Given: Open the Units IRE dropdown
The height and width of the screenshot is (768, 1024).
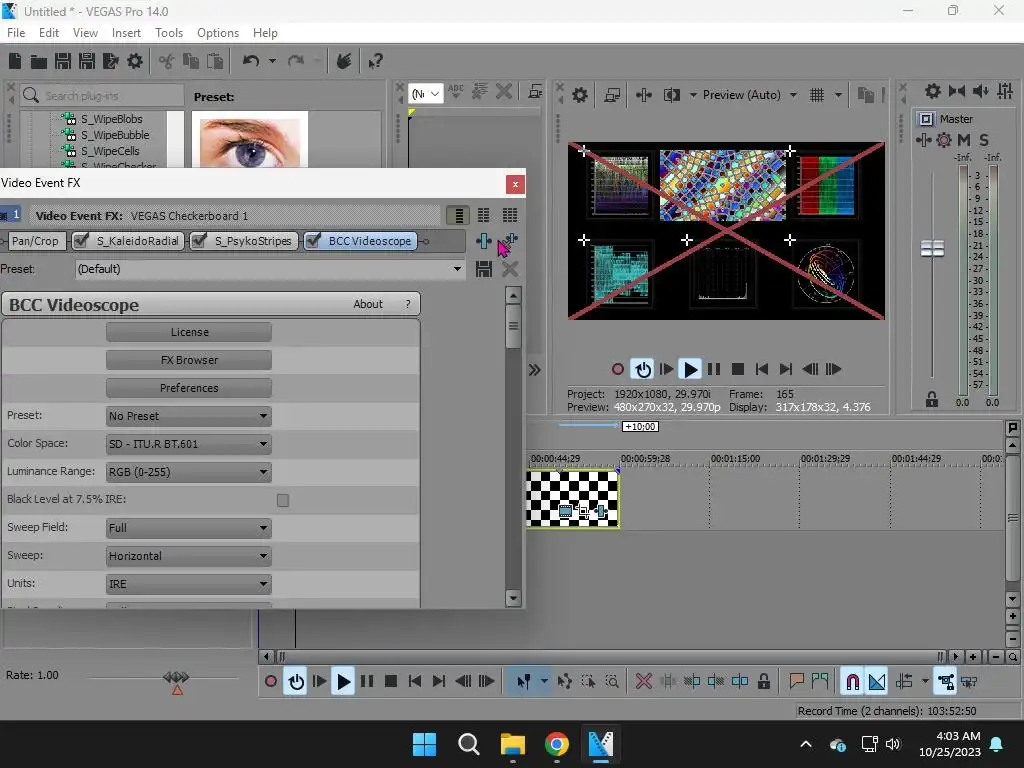Looking at the screenshot, I should pyautogui.click(x=189, y=584).
